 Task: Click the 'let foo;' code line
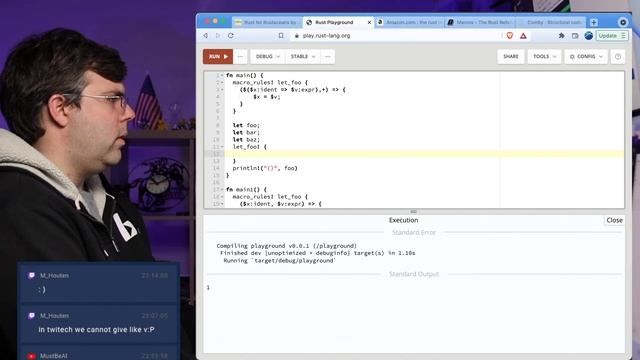point(246,125)
